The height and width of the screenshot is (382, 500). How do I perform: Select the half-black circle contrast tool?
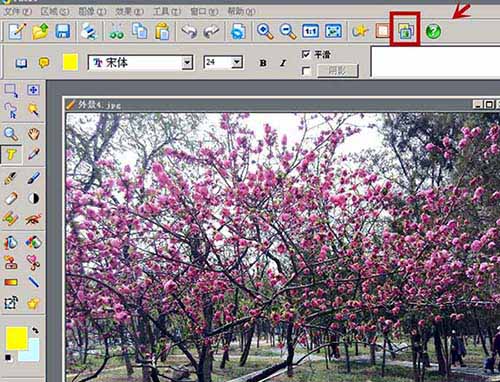33,199
